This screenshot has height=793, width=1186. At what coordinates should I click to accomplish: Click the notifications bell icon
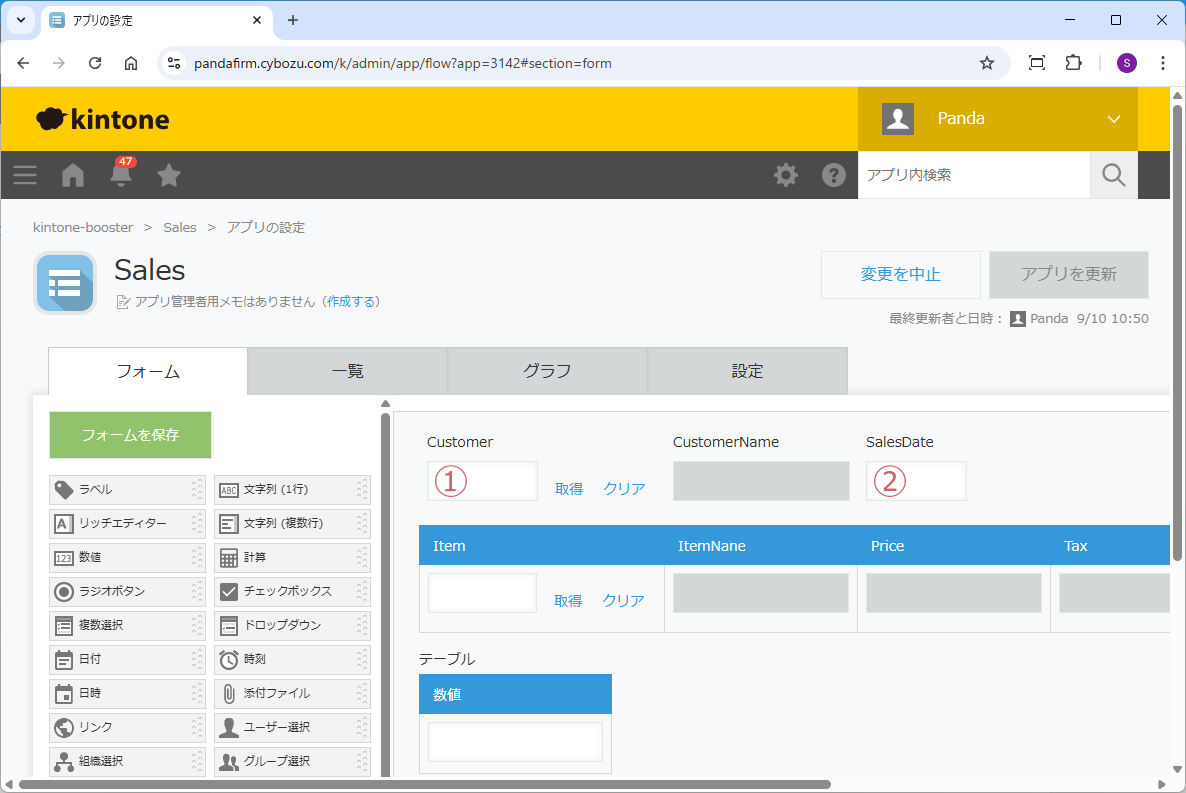pos(121,175)
